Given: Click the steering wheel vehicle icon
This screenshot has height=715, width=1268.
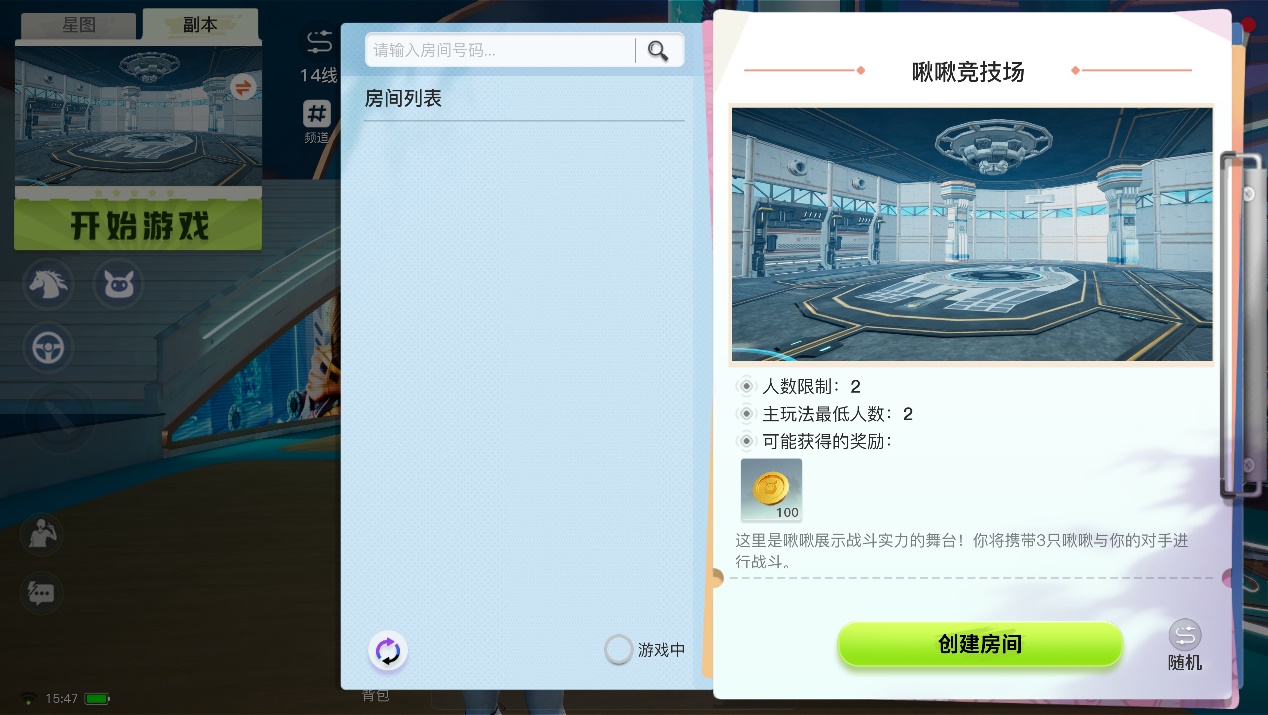Looking at the screenshot, I should (48, 348).
